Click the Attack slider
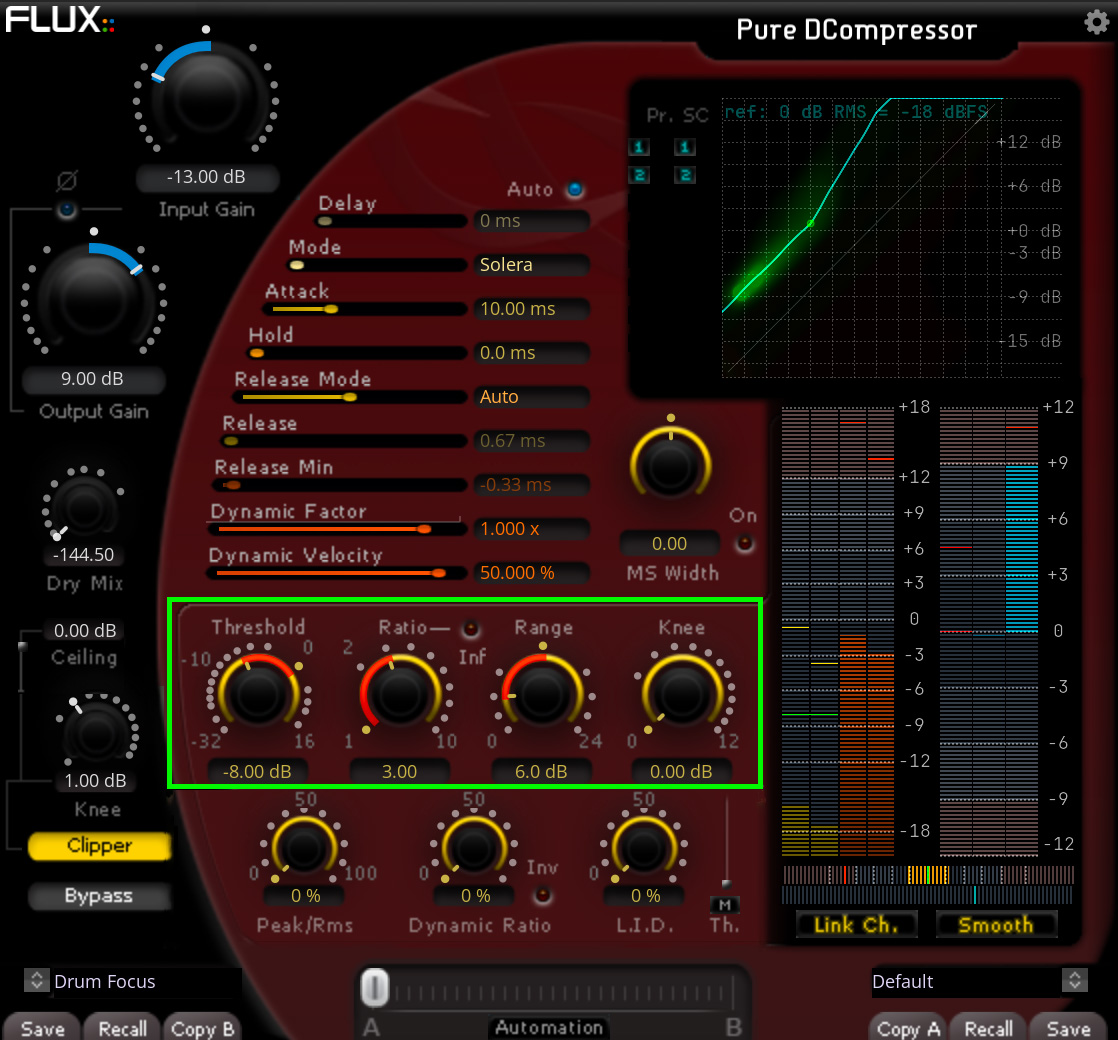Viewport: 1118px width, 1040px height. [365, 309]
